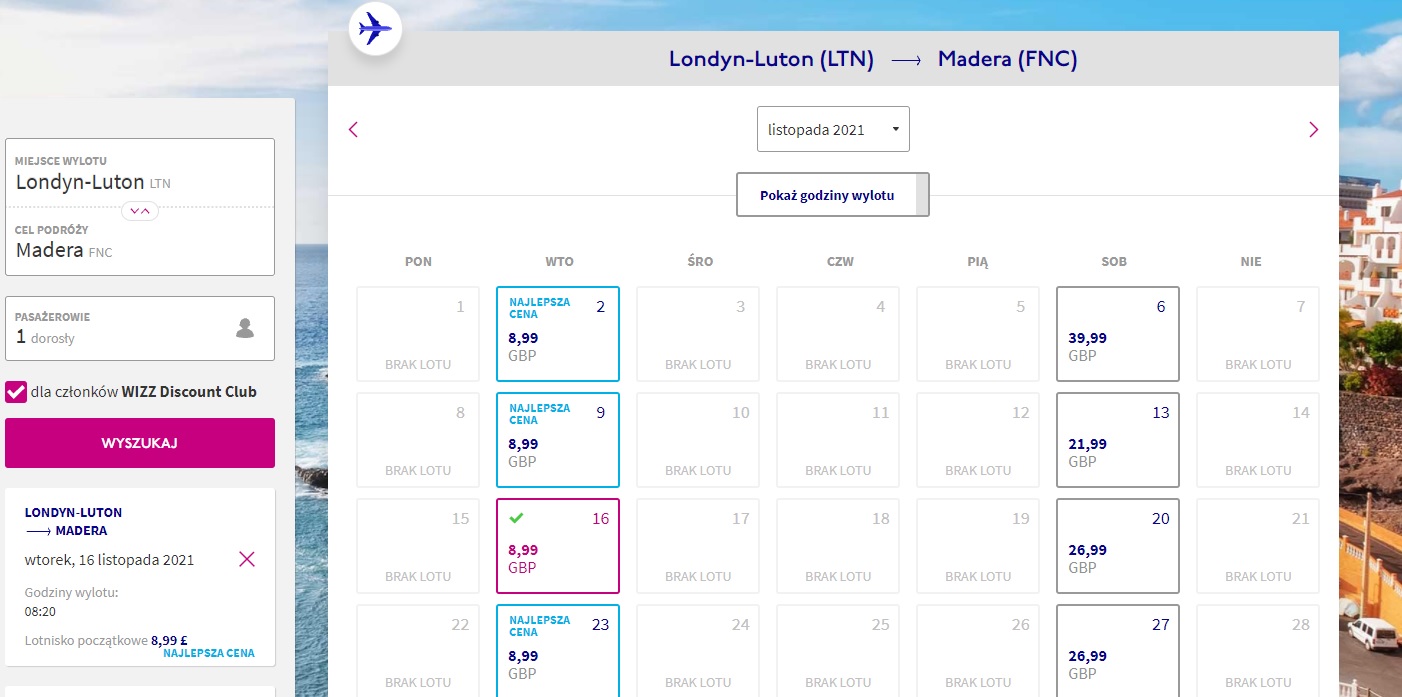
Task: Open the listopada 2021 month dropdown
Action: 833,129
